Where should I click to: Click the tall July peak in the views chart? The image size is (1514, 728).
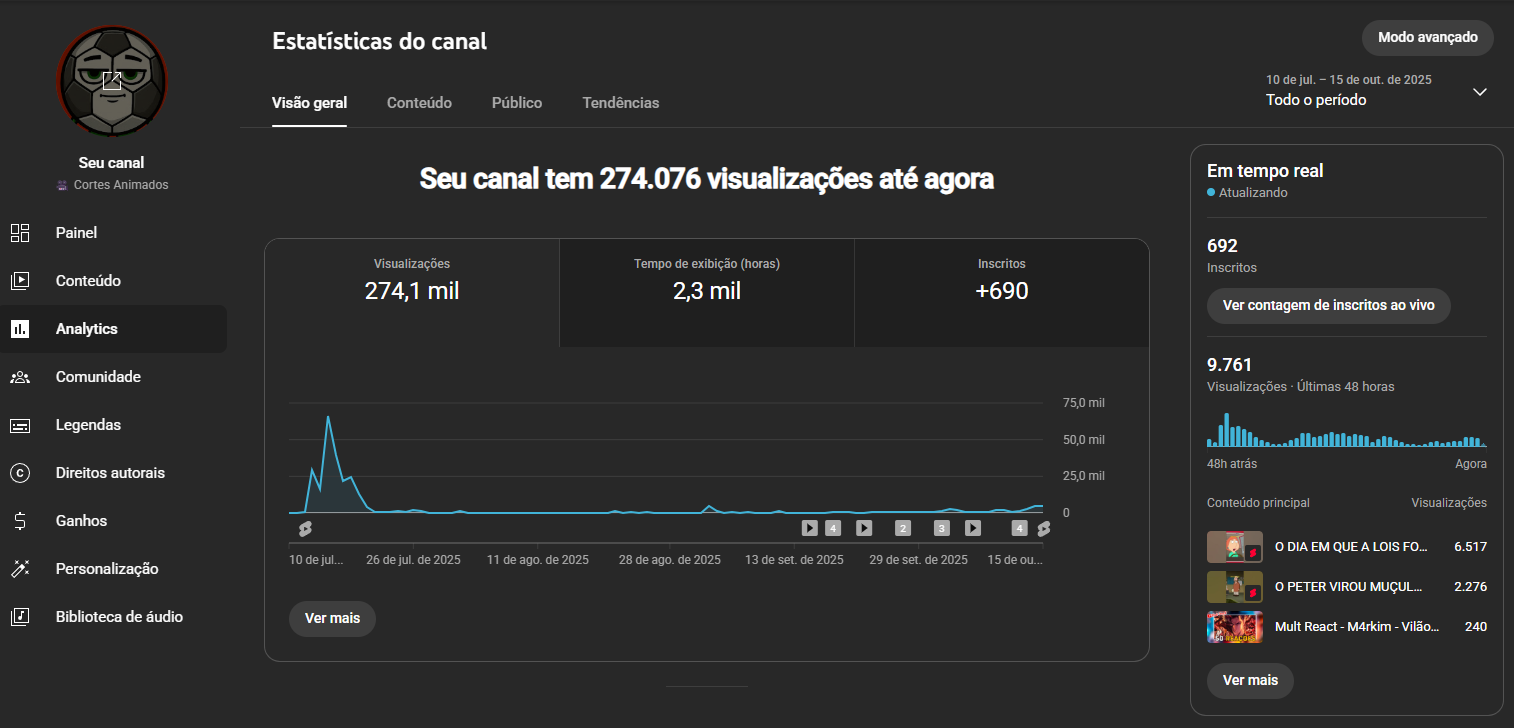tap(328, 418)
